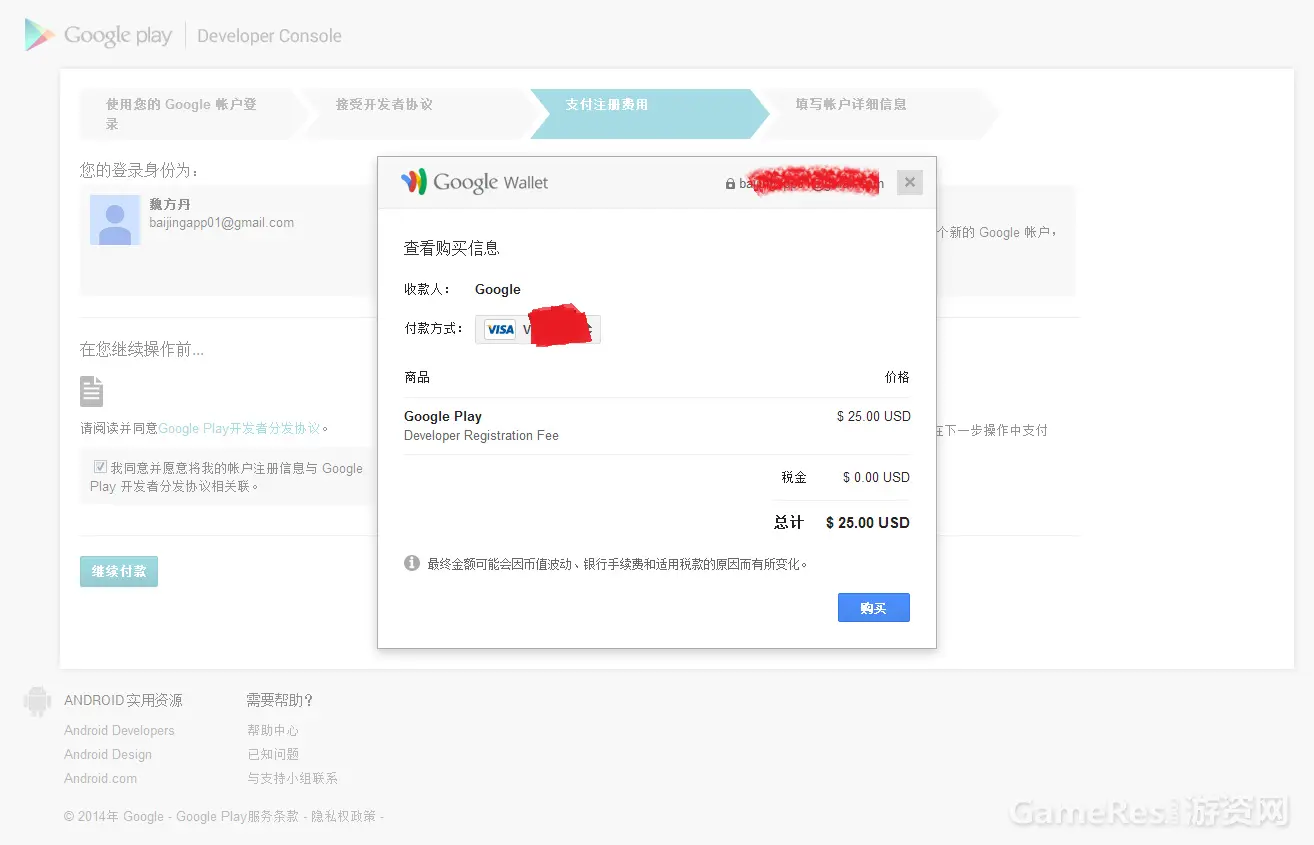This screenshot has width=1314, height=845.
Task: Click the user avatar thumbnail
Action: point(115,220)
